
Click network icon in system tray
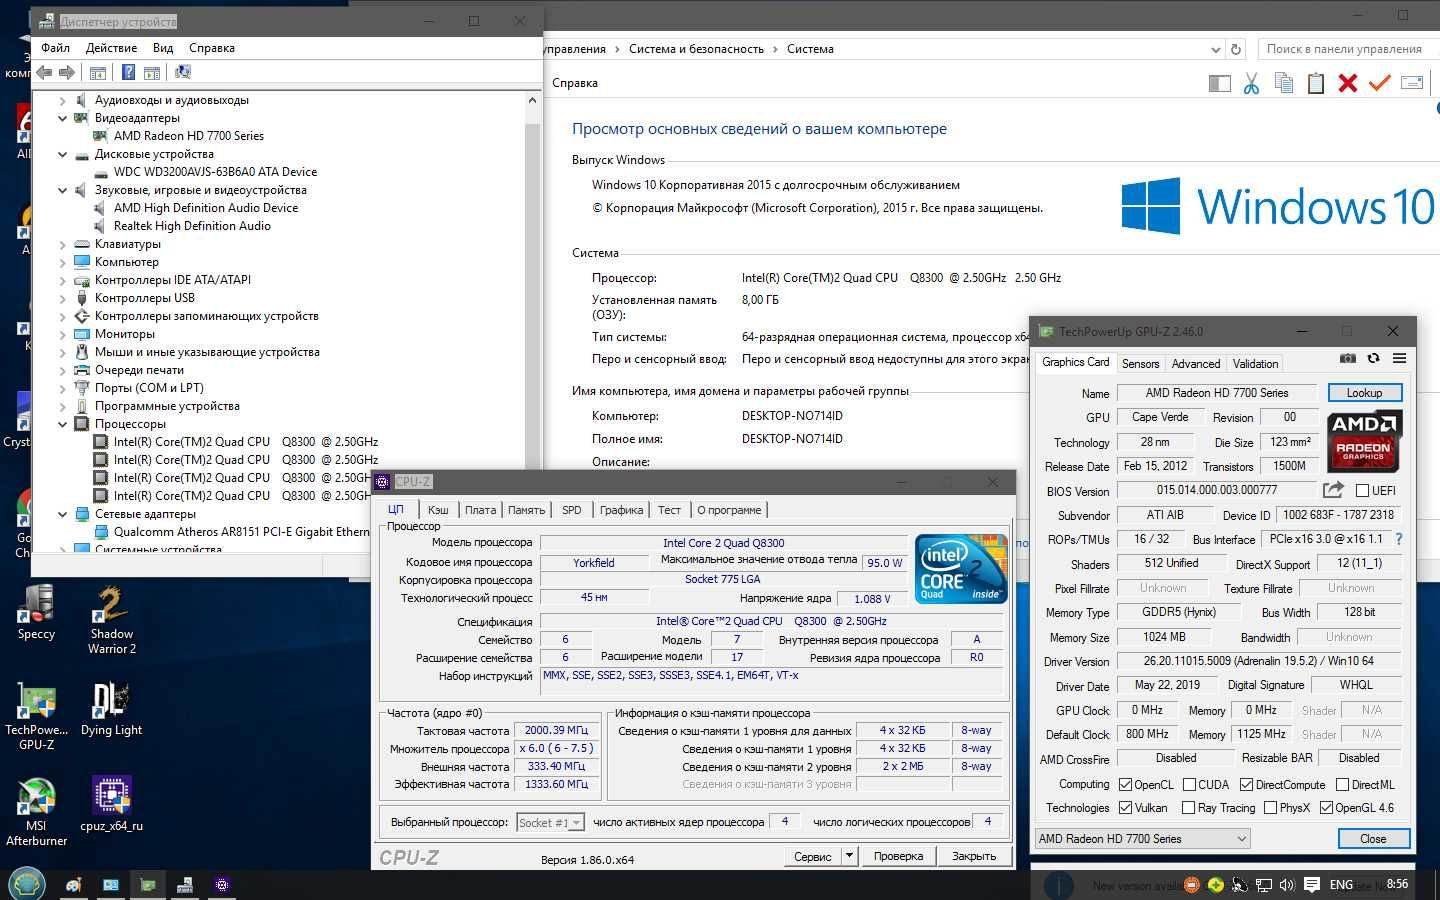[x=1264, y=885]
